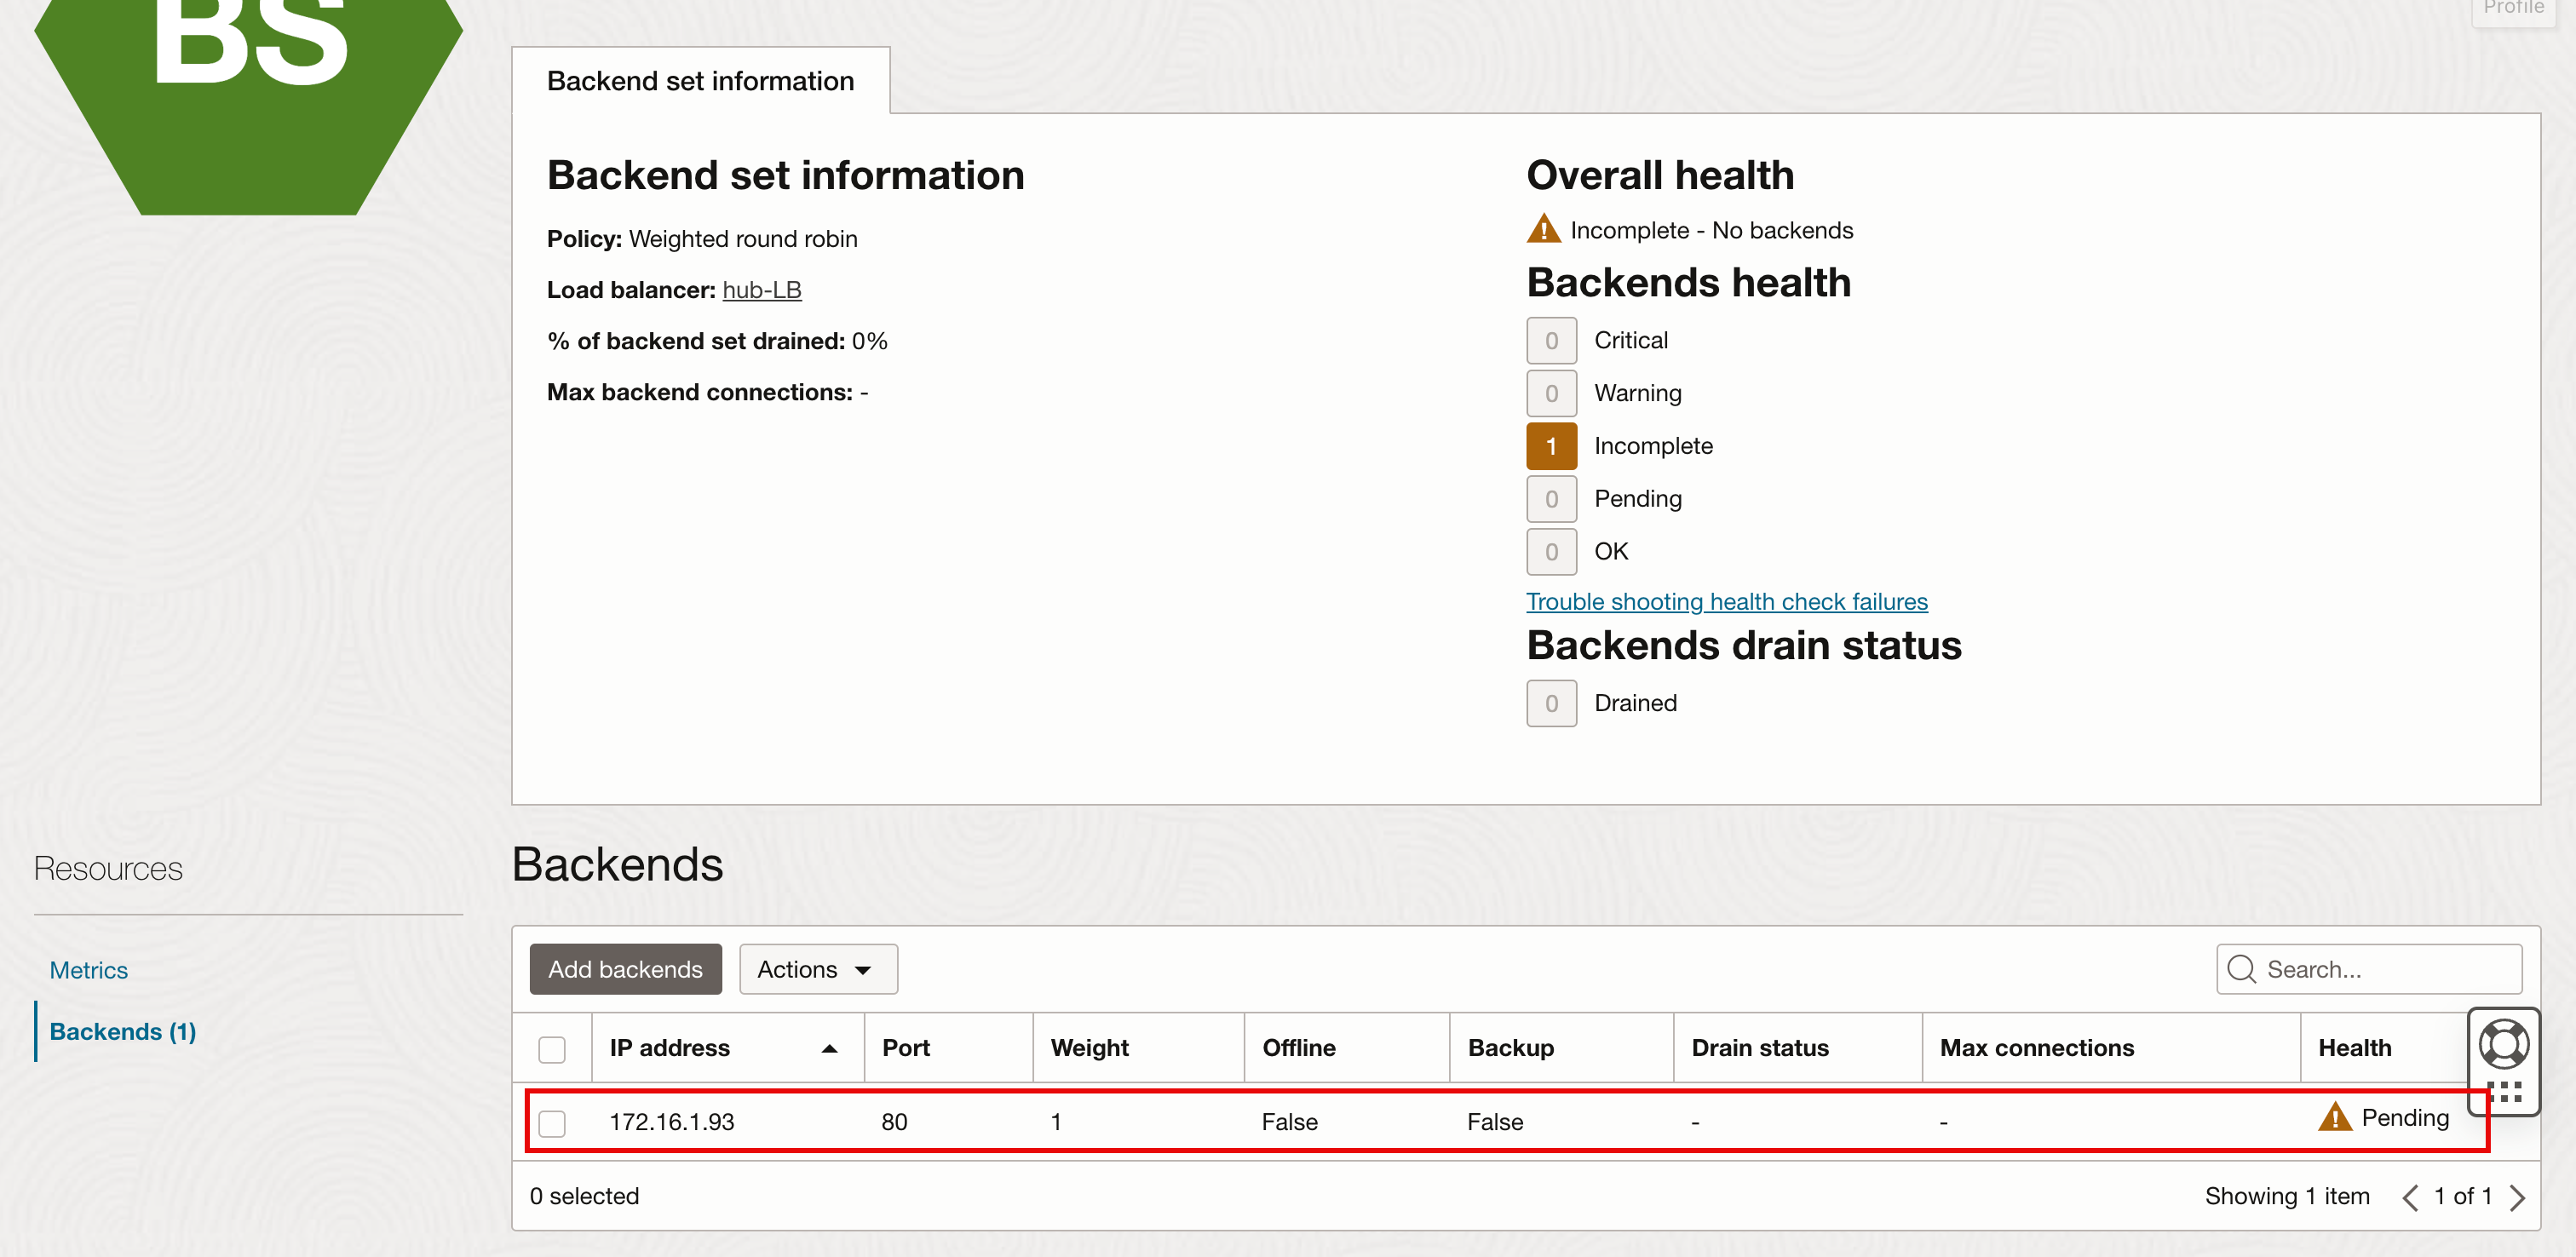Viewport: 2576px width, 1257px height.
Task: Click the Add backends button
Action: (625, 969)
